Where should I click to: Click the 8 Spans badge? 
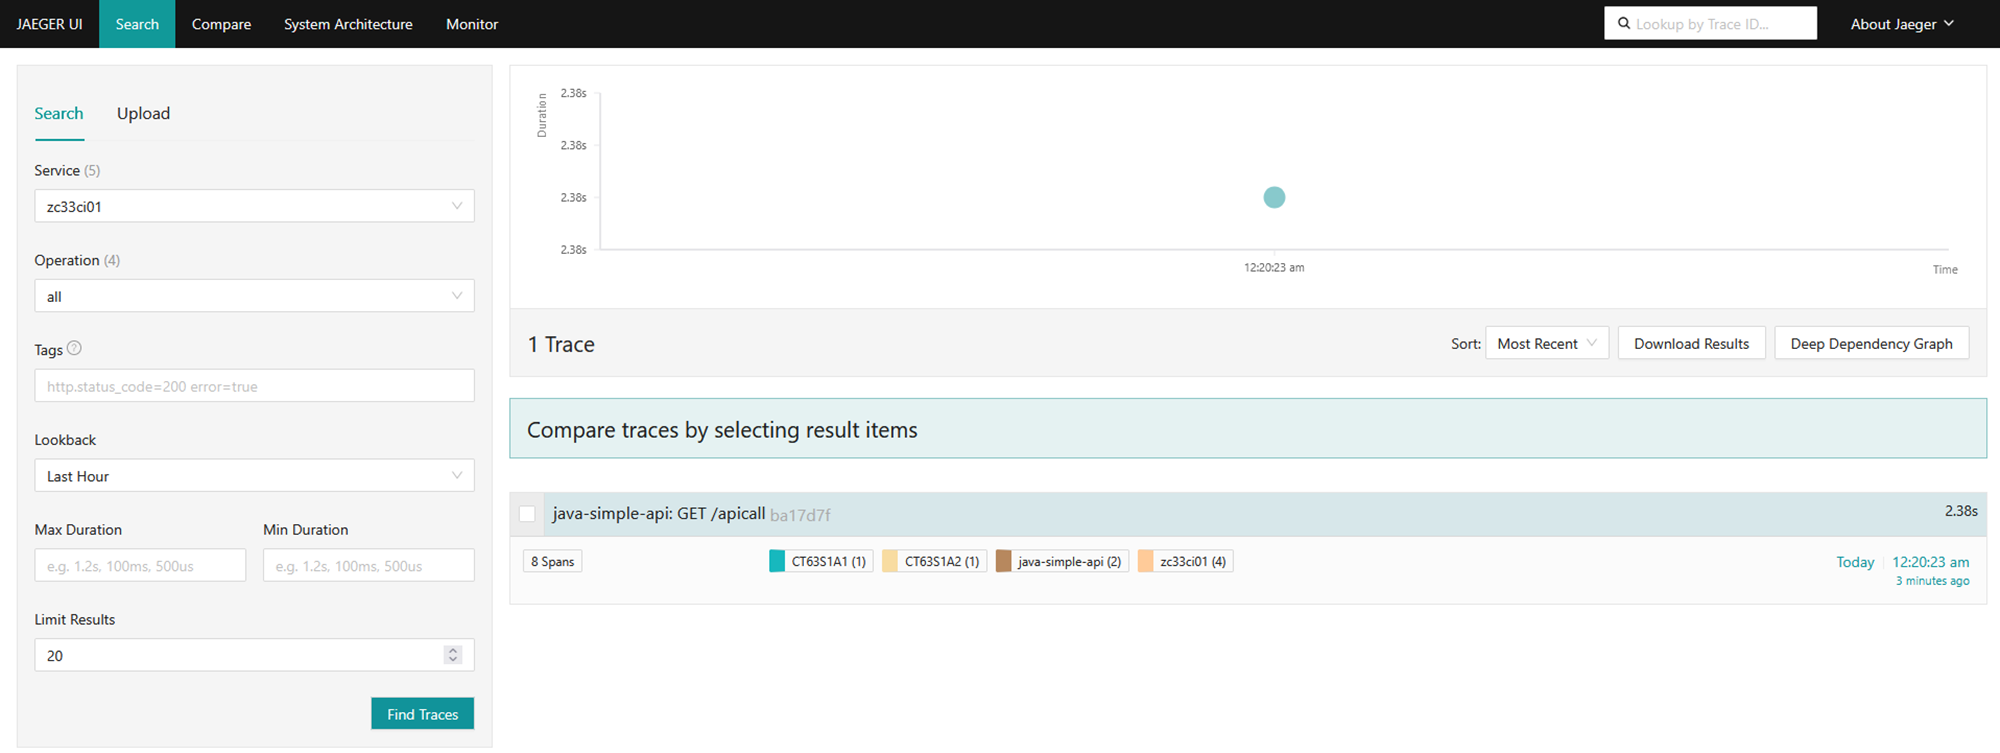pos(552,561)
